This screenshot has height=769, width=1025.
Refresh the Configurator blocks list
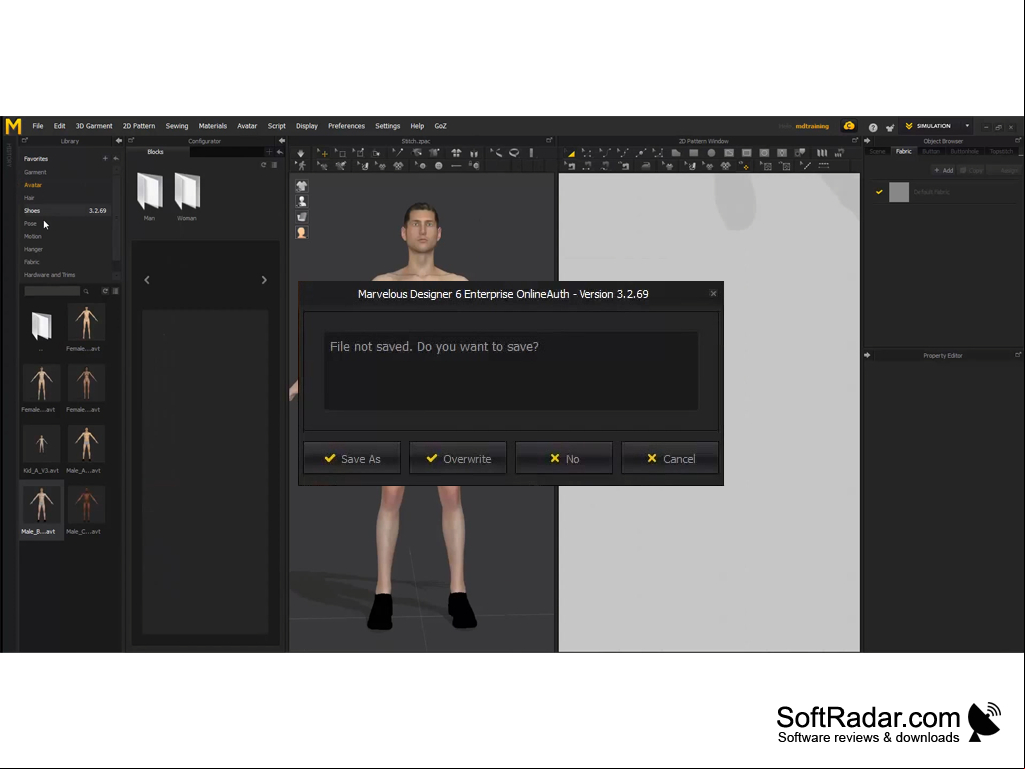click(263, 165)
